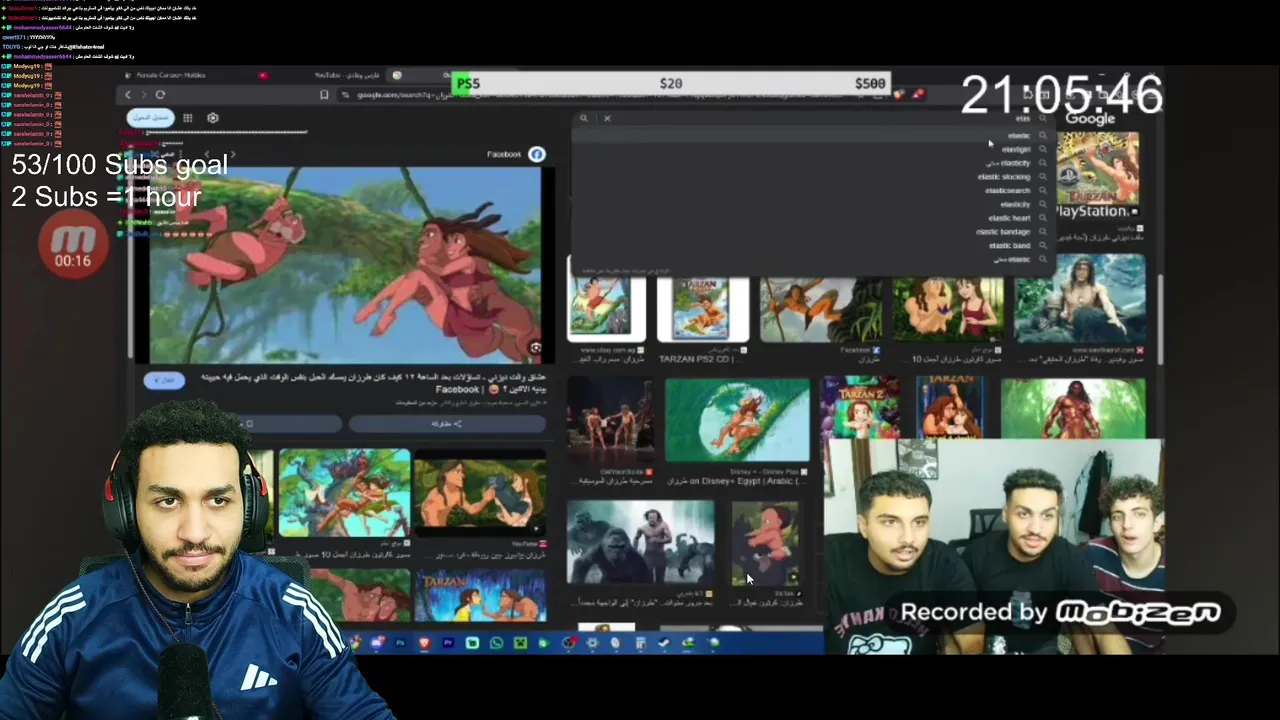Click the blue sign-in button
The image size is (1280, 720).
coord(151,118)
